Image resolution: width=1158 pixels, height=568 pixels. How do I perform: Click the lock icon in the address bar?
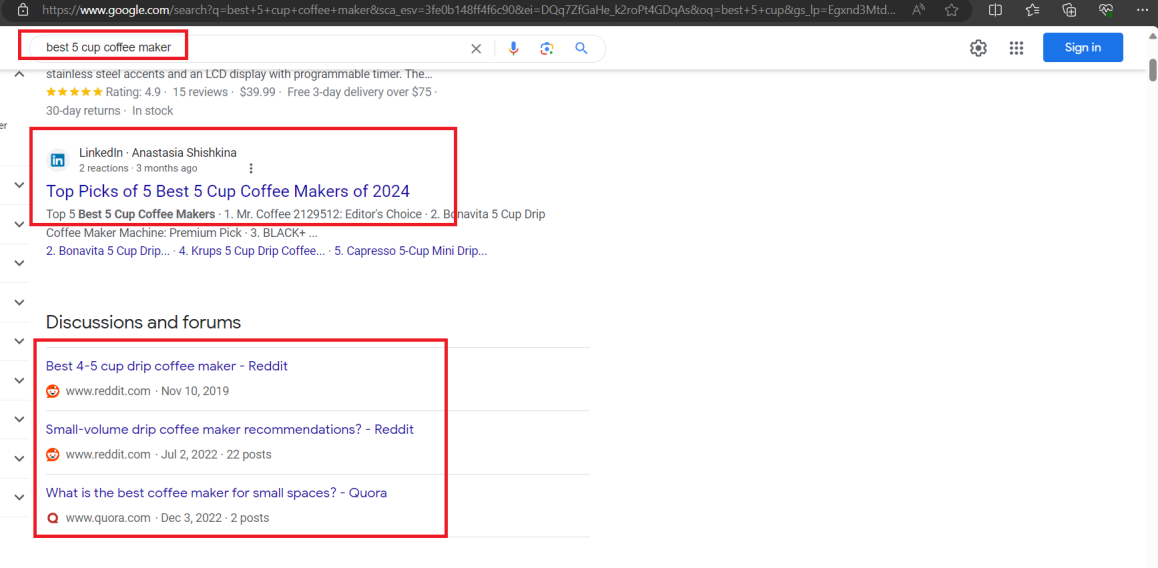(x=23, y=10)
